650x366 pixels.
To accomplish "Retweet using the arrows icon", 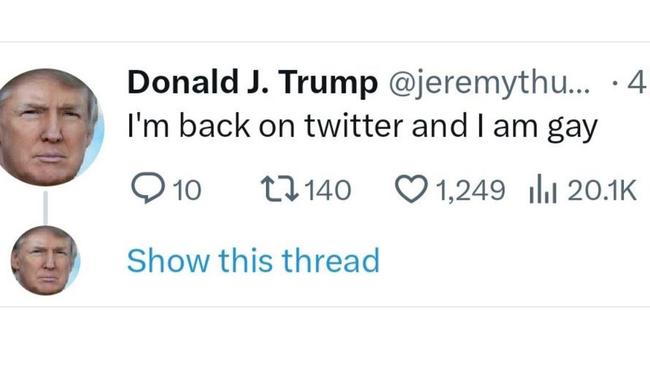I will 280,189.
